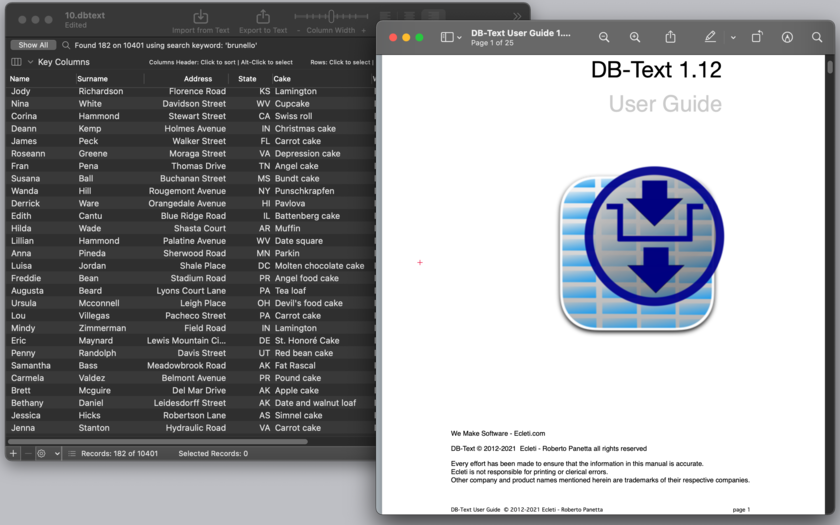Open the toolbar overflow double-chevron
840x525 pixels.
517,16
